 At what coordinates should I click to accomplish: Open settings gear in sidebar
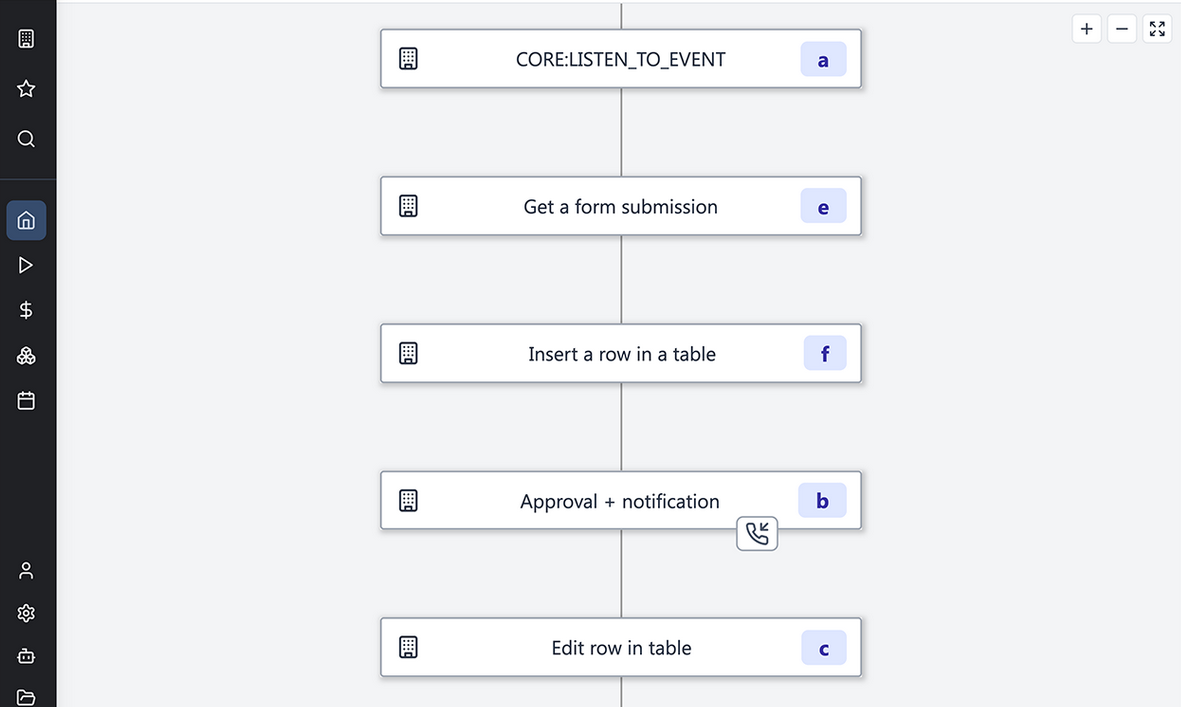[x=26, y=613]
